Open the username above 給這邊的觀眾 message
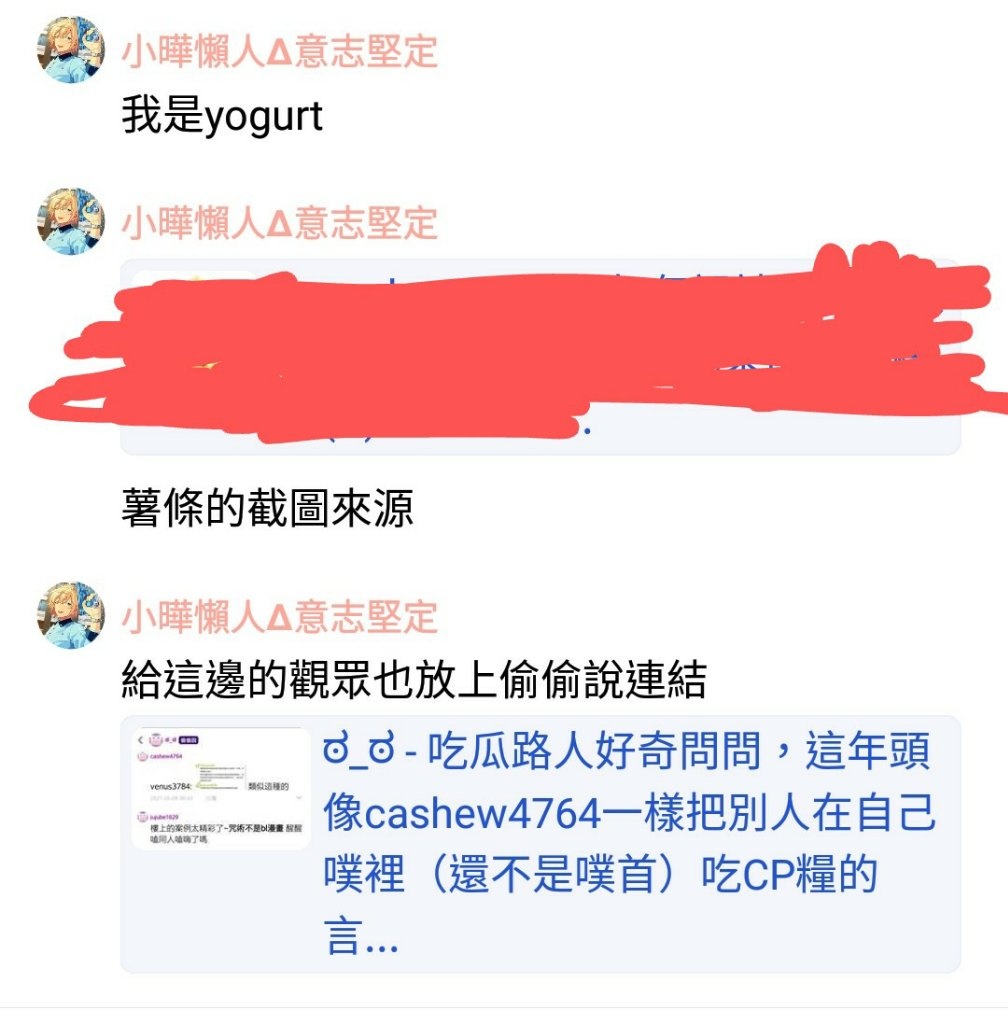The image size is (1008, 1024). click(x=279, y=616)
